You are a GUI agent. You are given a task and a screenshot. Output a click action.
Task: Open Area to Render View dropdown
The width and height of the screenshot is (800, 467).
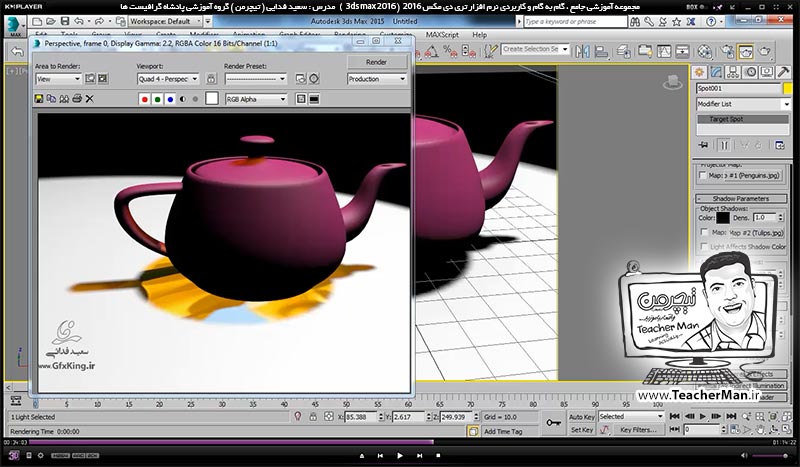pyautogui.click(x=58, y=79)
